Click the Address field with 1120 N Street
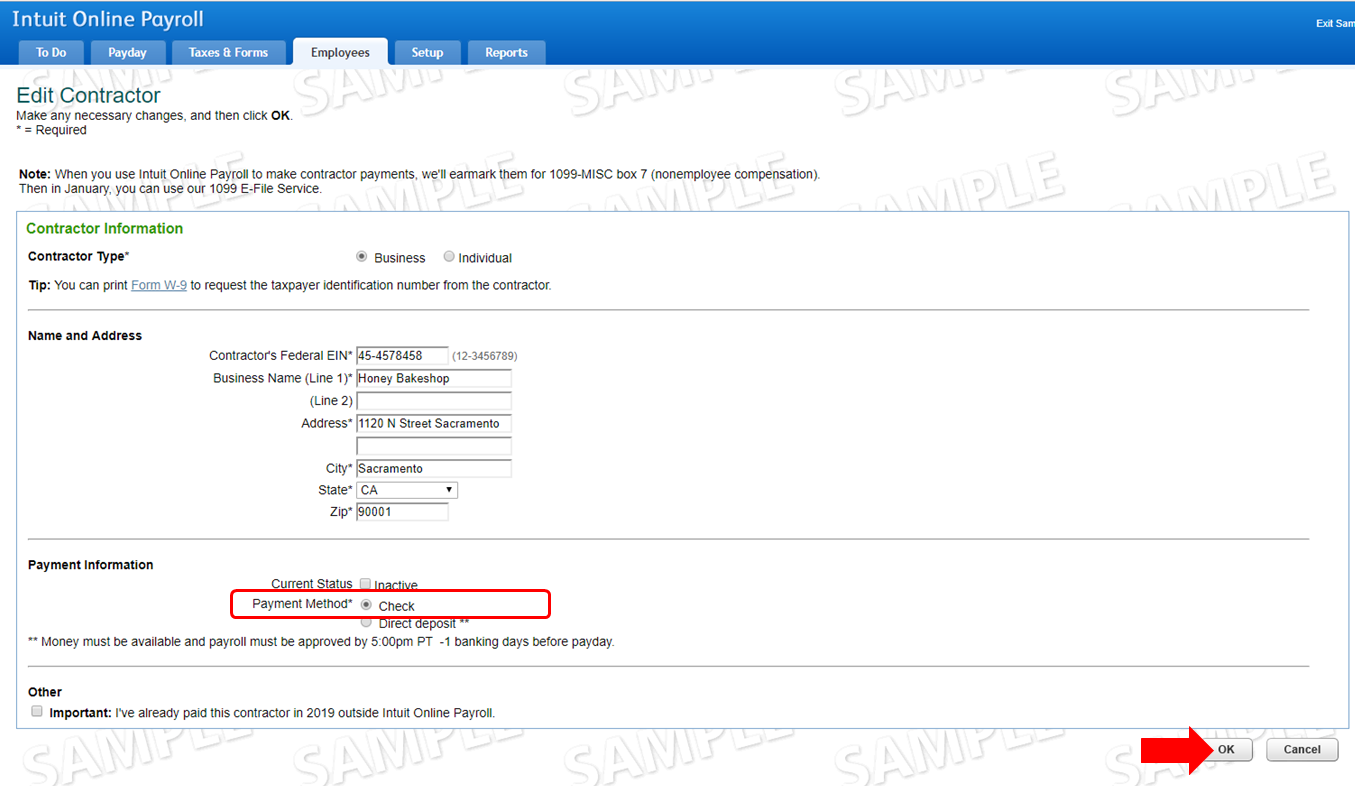This screenshot has height=786, width=1355. [x=434, y=423]
